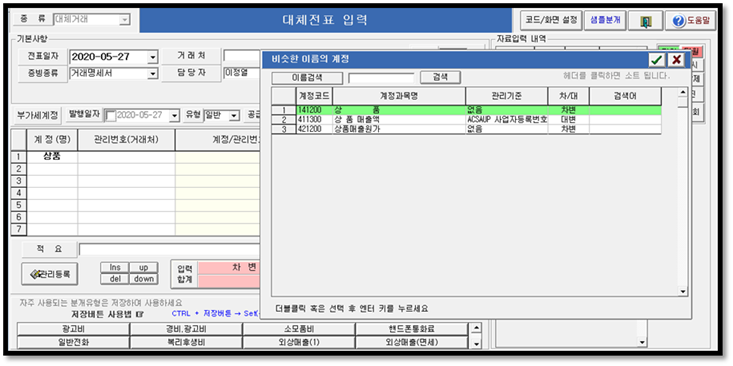The image size is (733, 366).
Task: Click the 코드/화면 설정 button
Action: coord(551,21)
